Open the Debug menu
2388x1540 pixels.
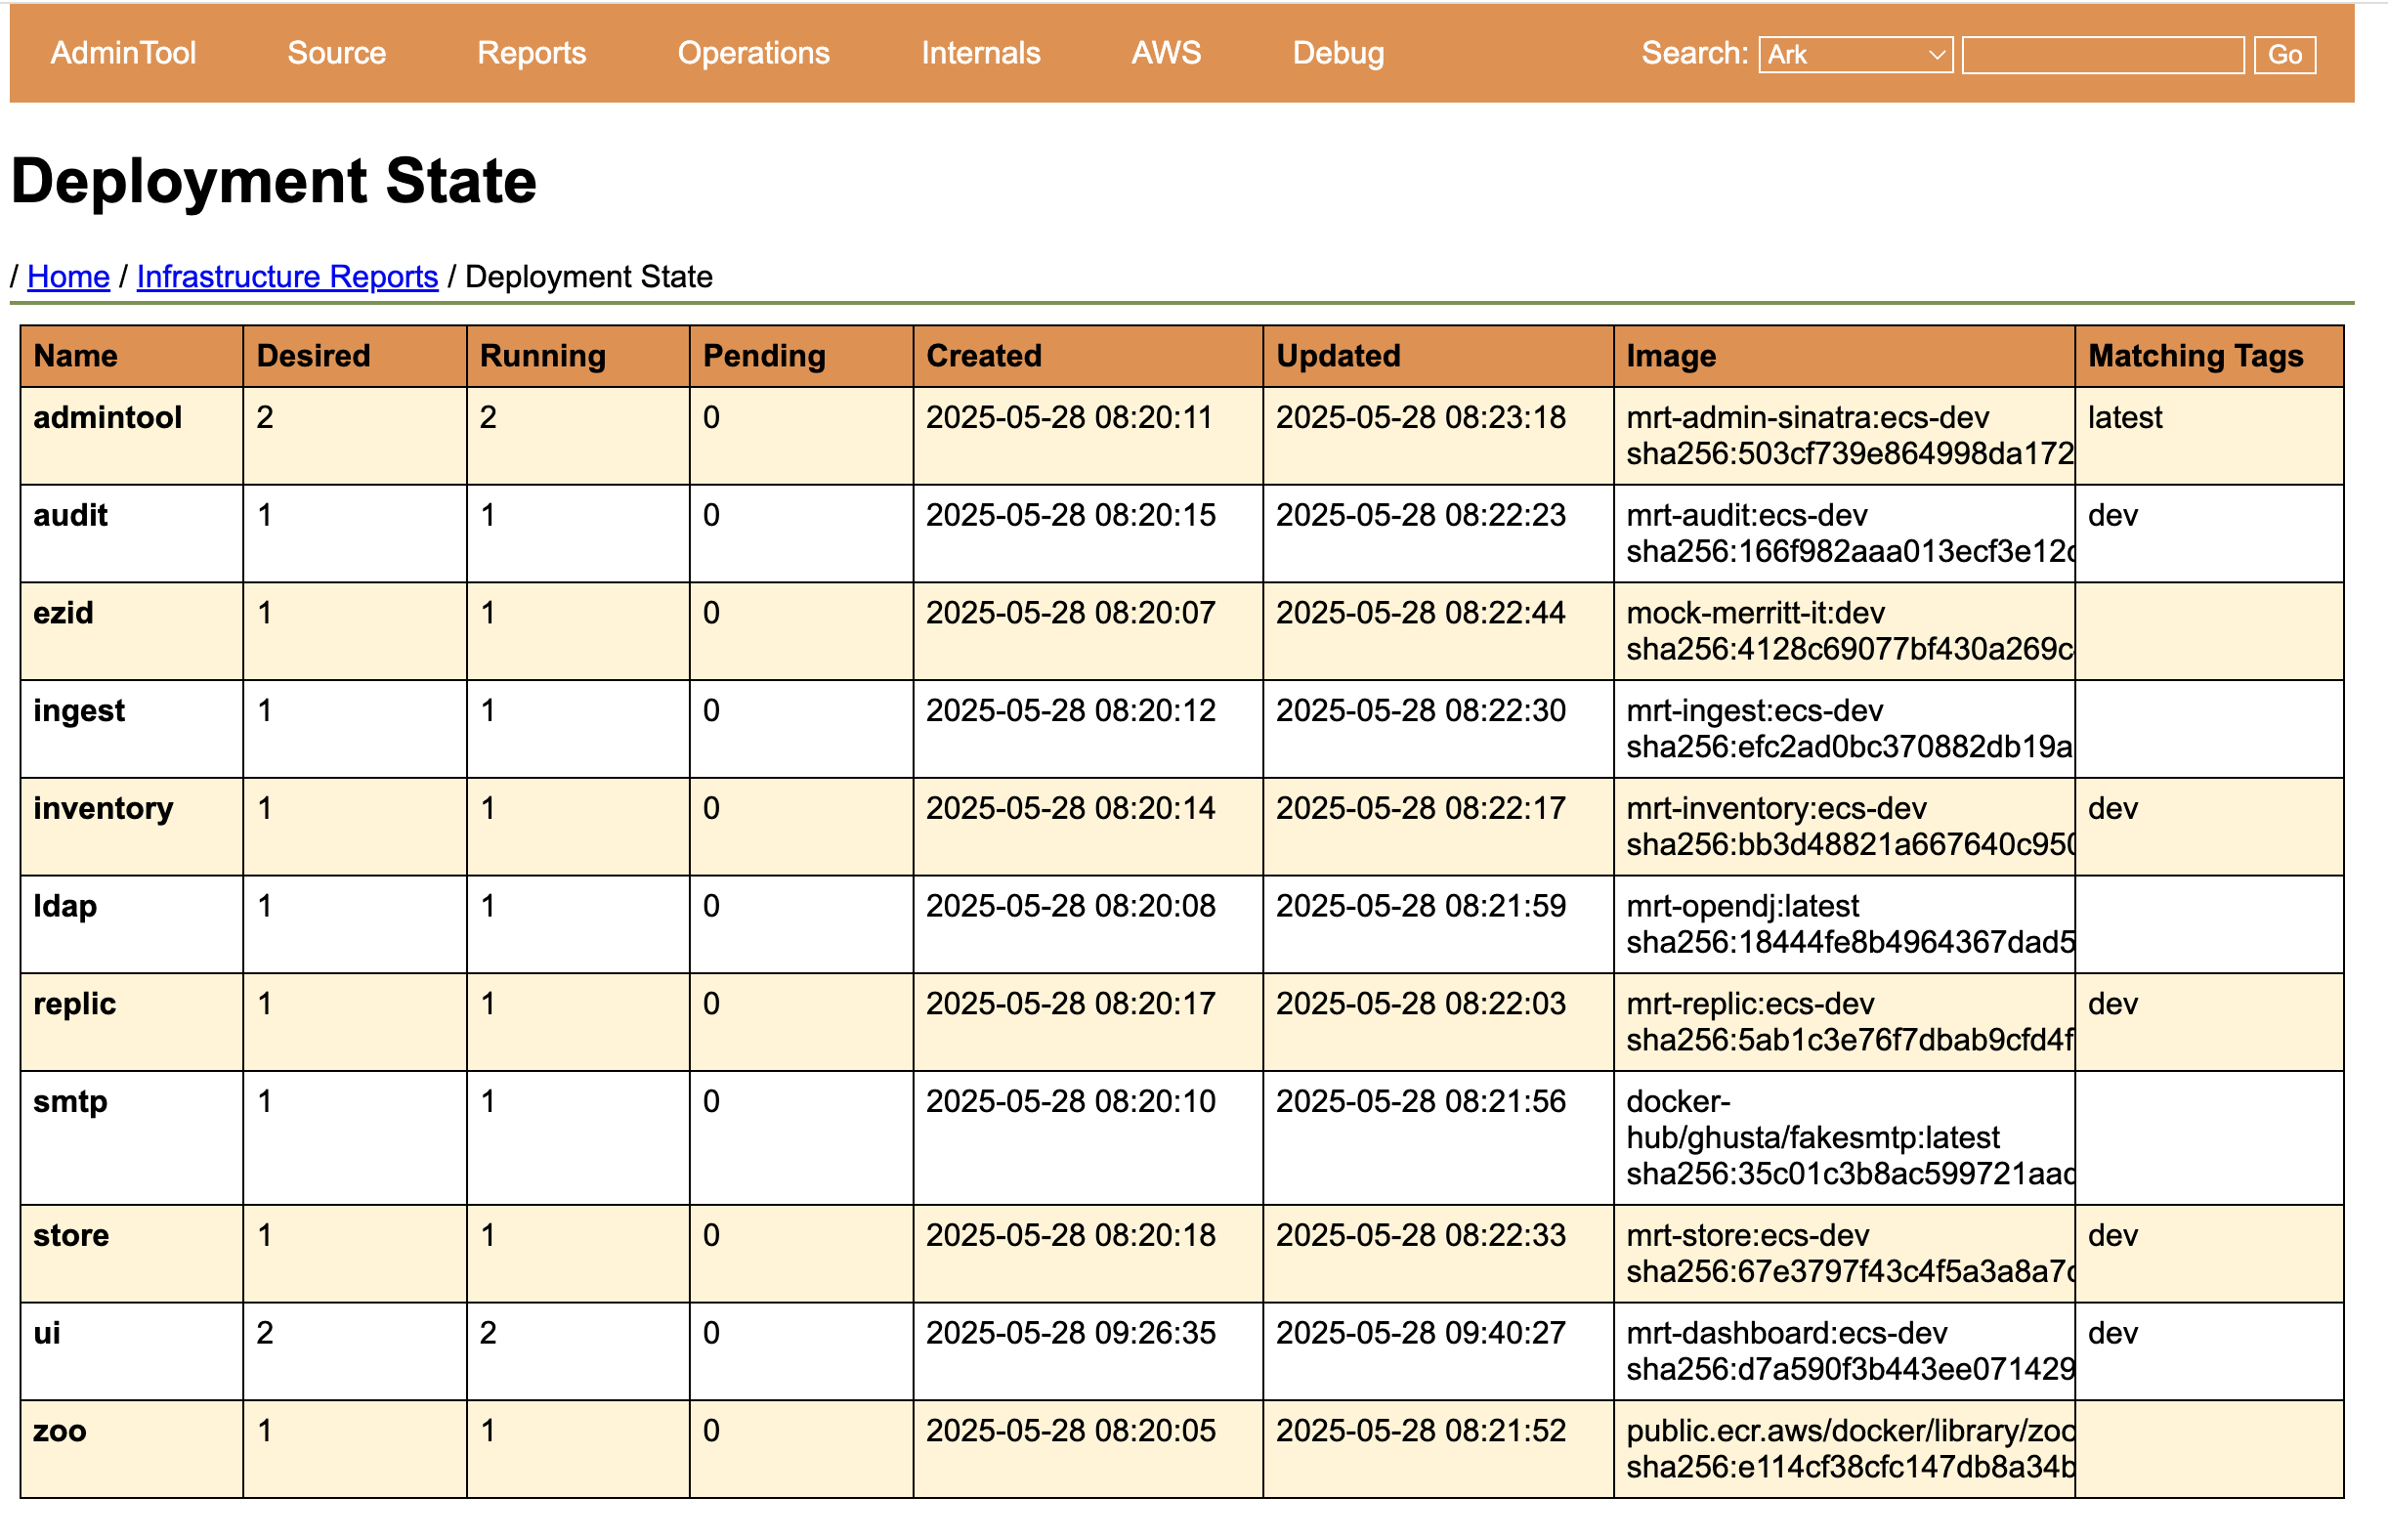1337,53
